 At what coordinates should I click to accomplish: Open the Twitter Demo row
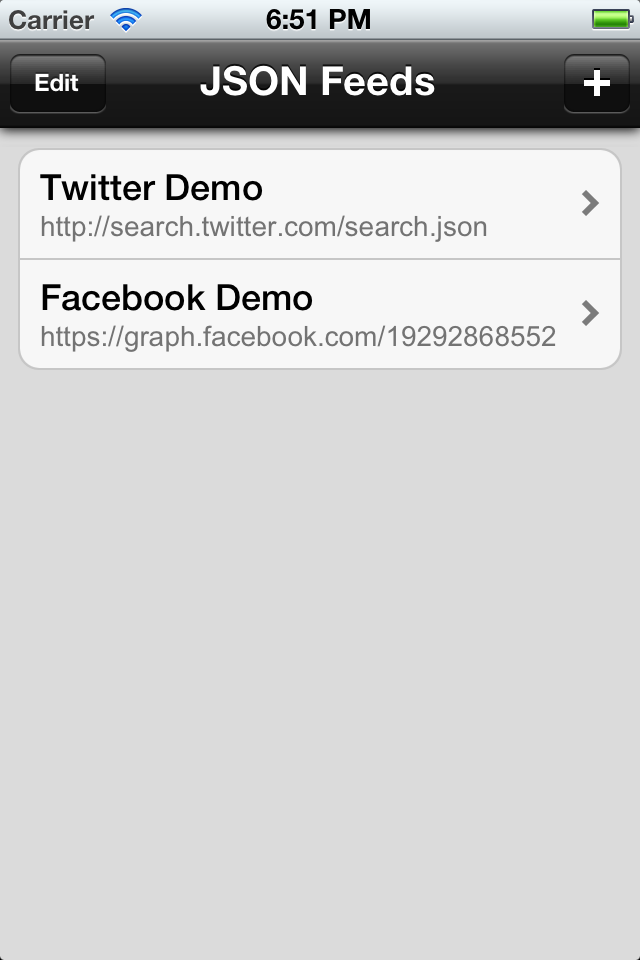320,204
